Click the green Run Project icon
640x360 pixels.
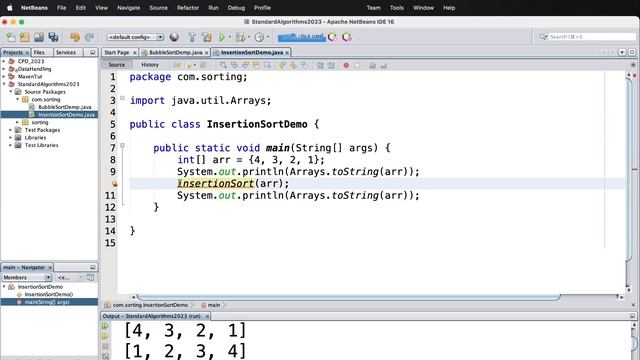[222, 37]
